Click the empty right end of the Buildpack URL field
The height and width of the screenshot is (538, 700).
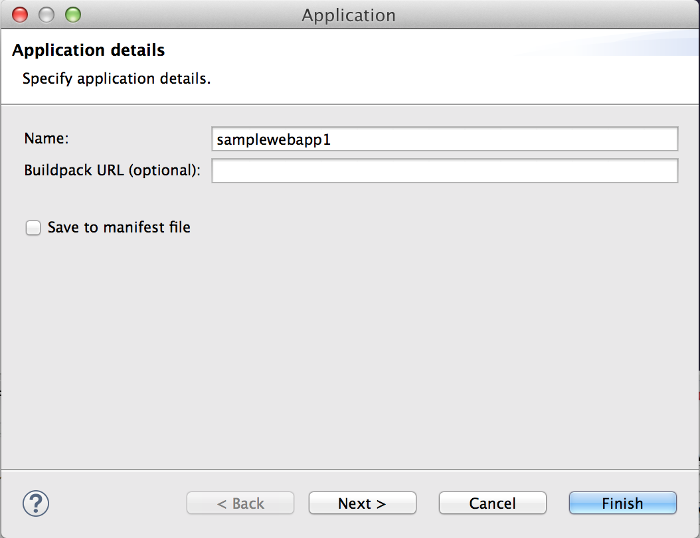[640, 171]
